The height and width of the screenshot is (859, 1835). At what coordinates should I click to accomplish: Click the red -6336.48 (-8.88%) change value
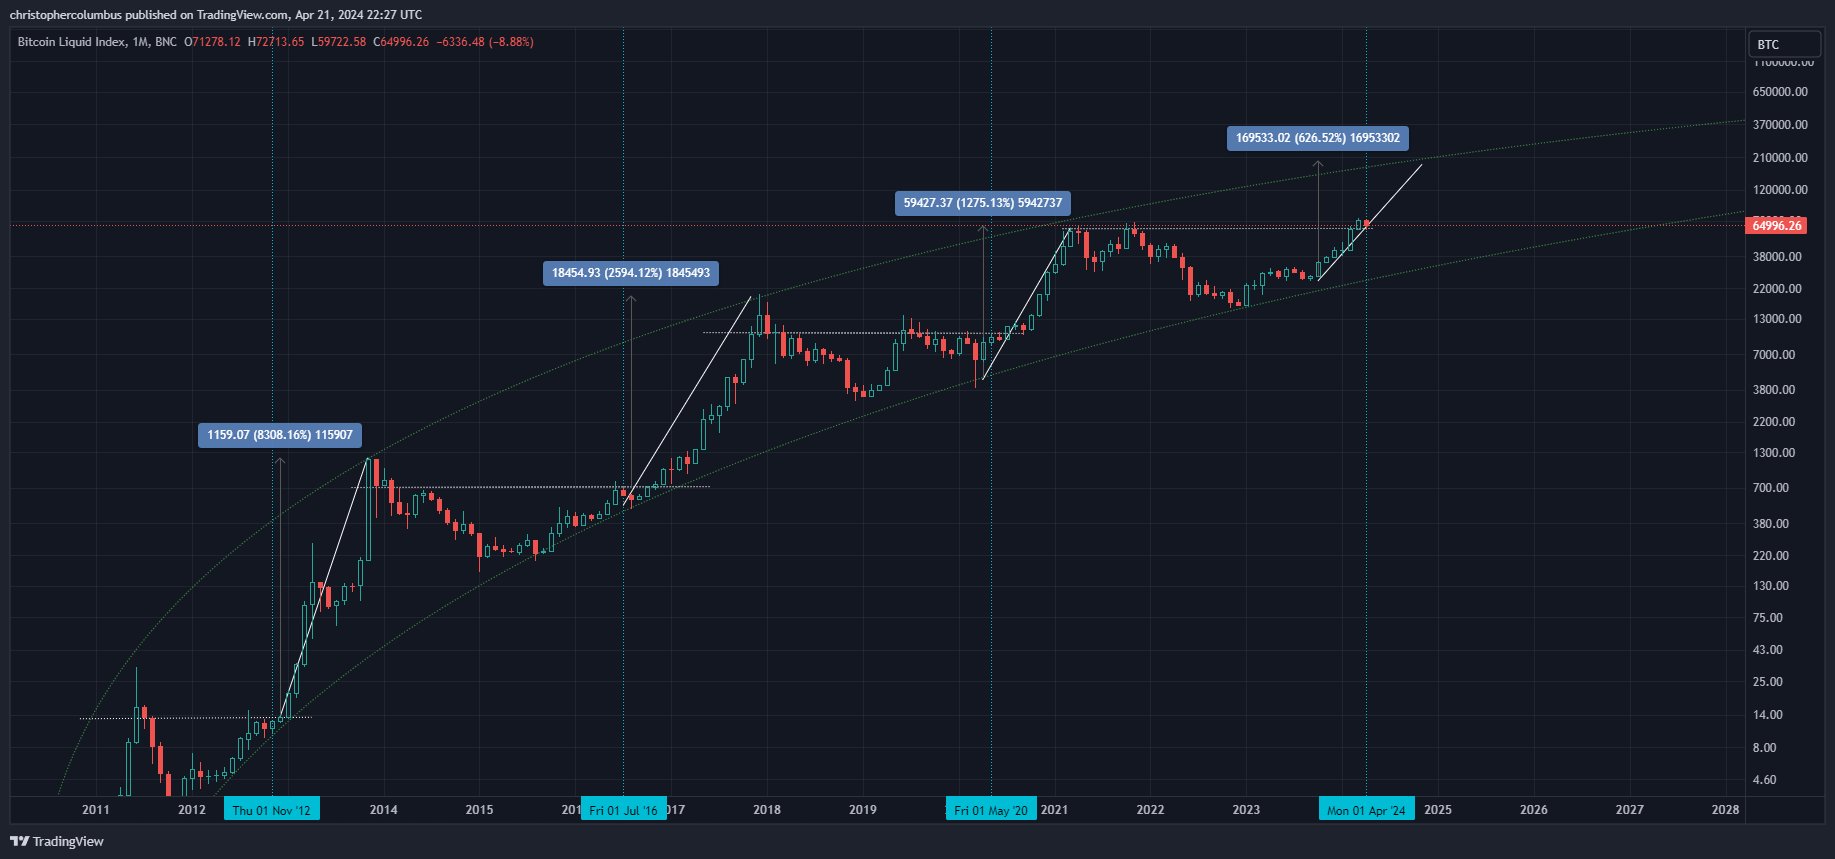click(x=484, y=42)
